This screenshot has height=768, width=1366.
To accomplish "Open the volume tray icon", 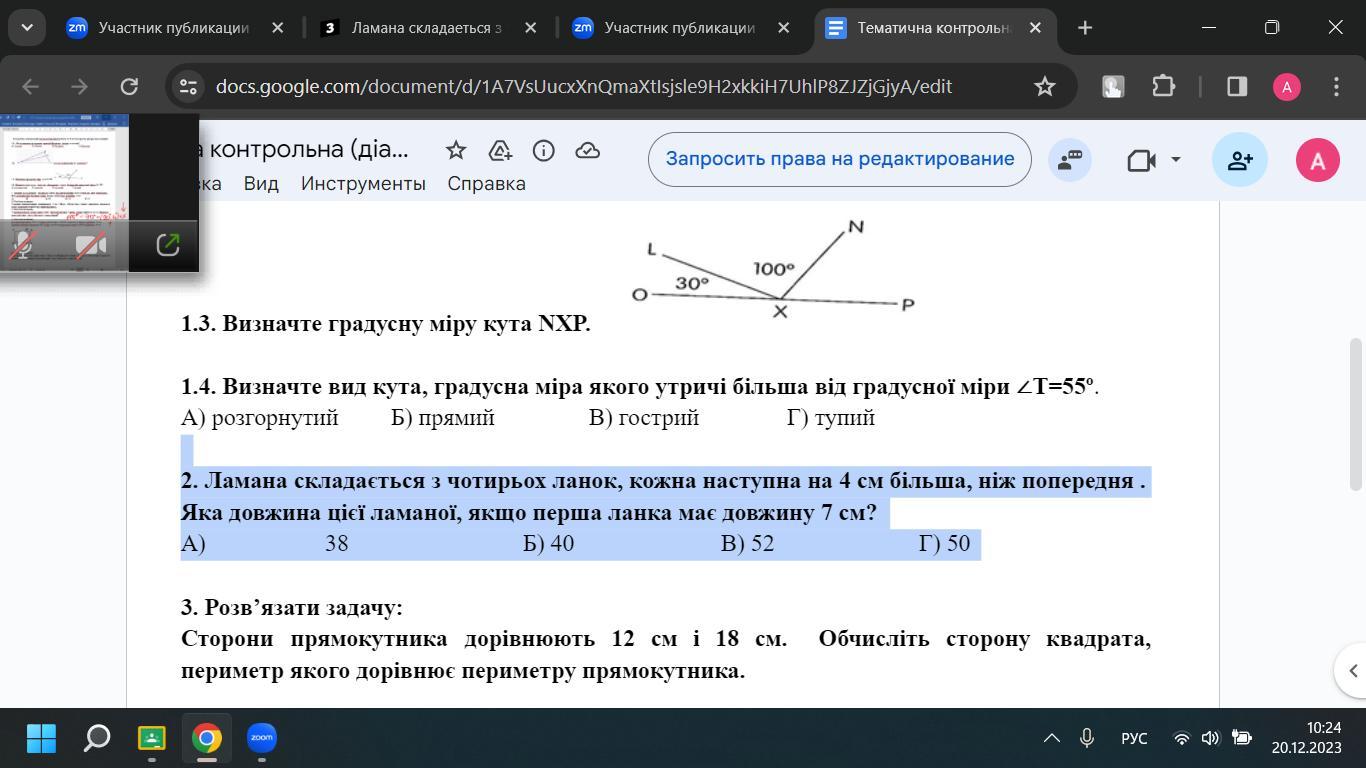I will click(x=1210, y=739).
